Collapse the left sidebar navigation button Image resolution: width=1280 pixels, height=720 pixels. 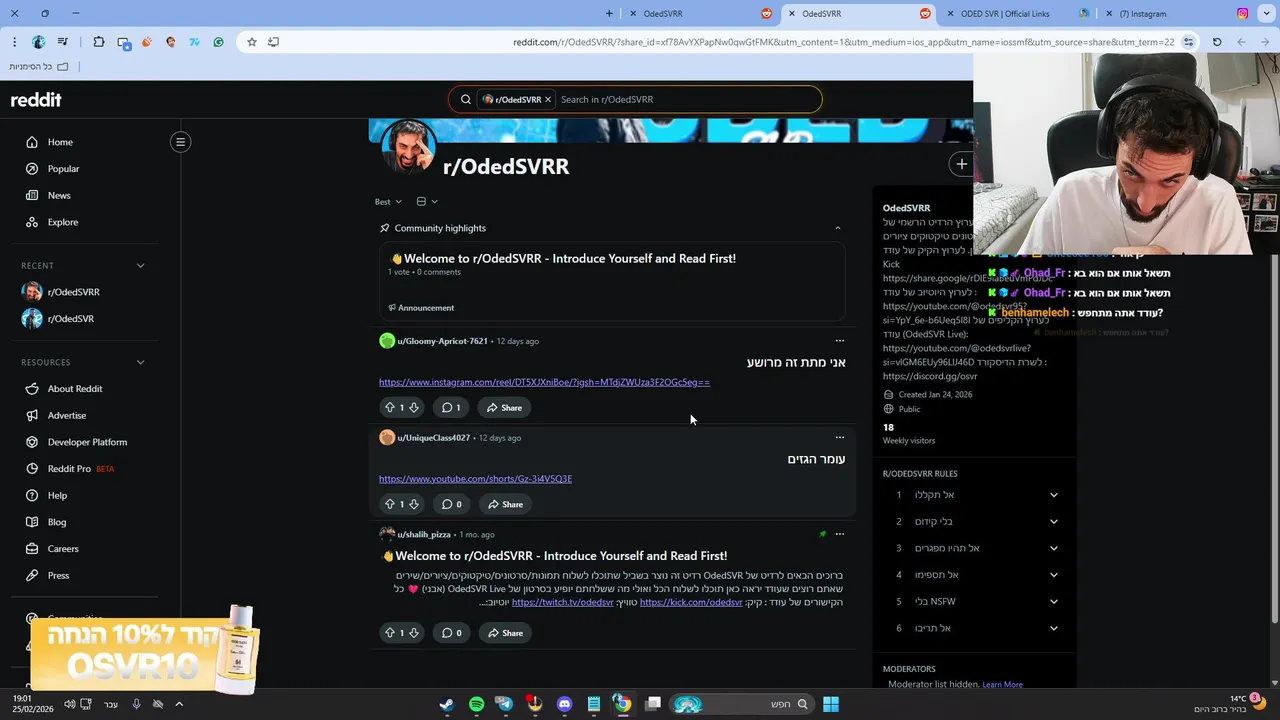click(x=181, y=142)
